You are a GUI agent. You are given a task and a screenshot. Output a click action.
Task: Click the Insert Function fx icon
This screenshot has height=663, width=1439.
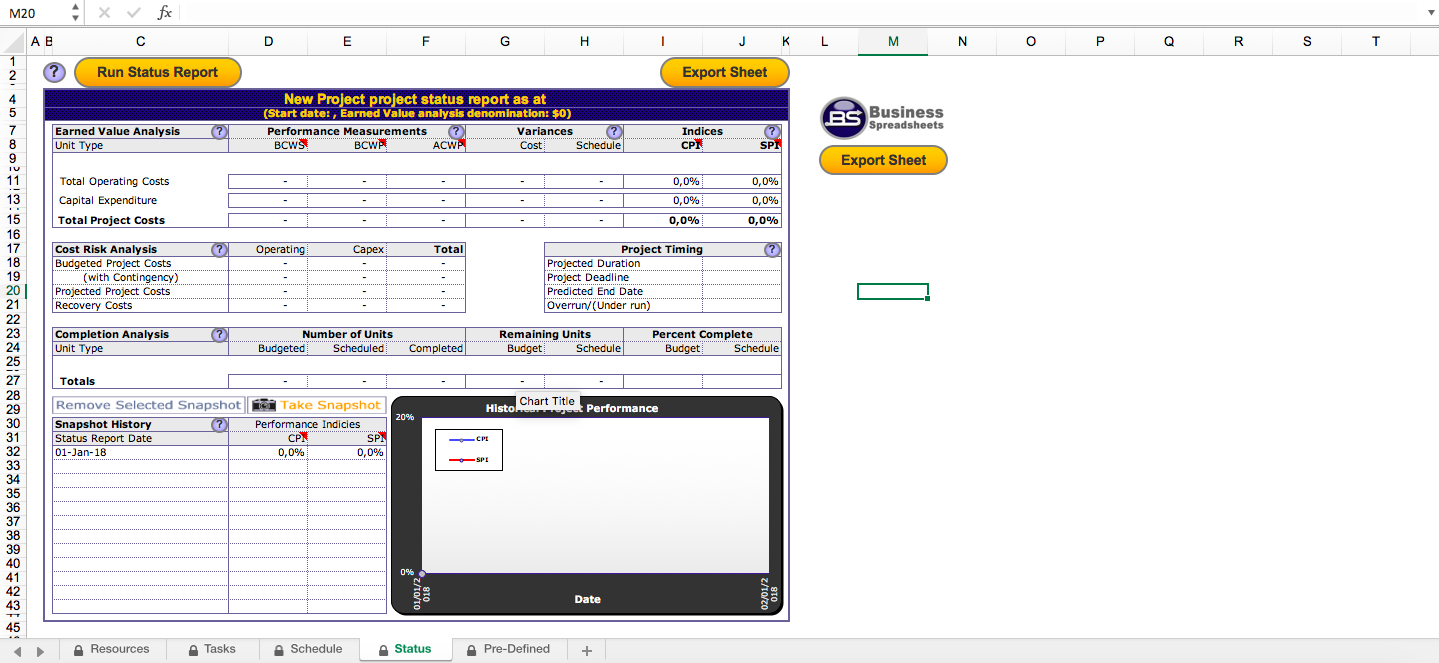click(x=163, y=13)
